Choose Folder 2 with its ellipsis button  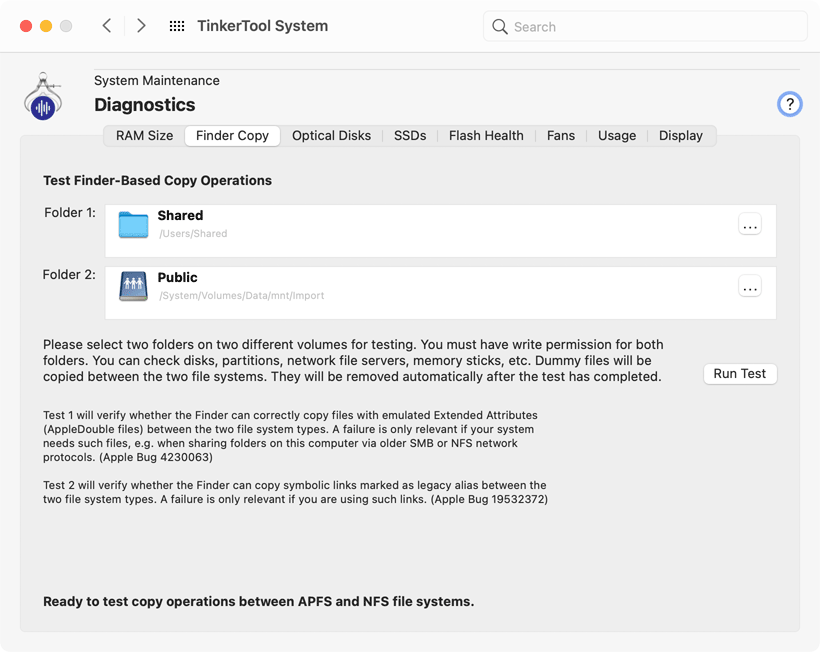click(749, 287)
